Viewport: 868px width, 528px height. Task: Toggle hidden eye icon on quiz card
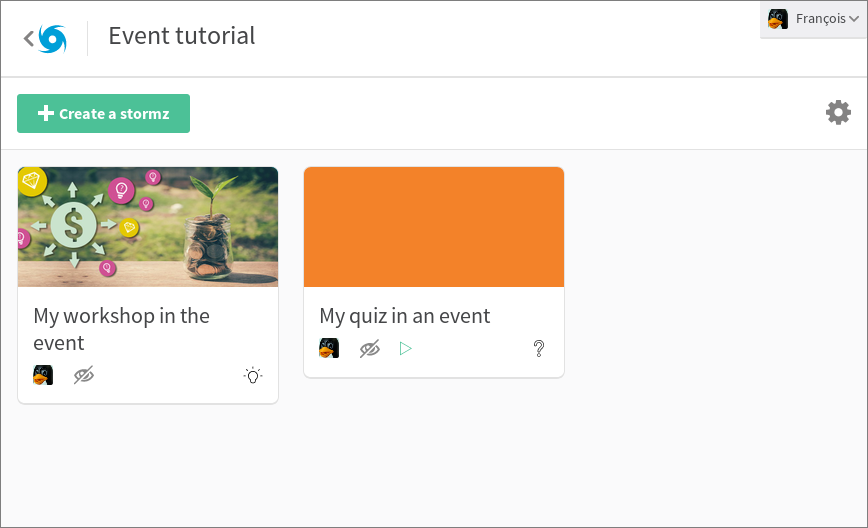click(369, 349)
